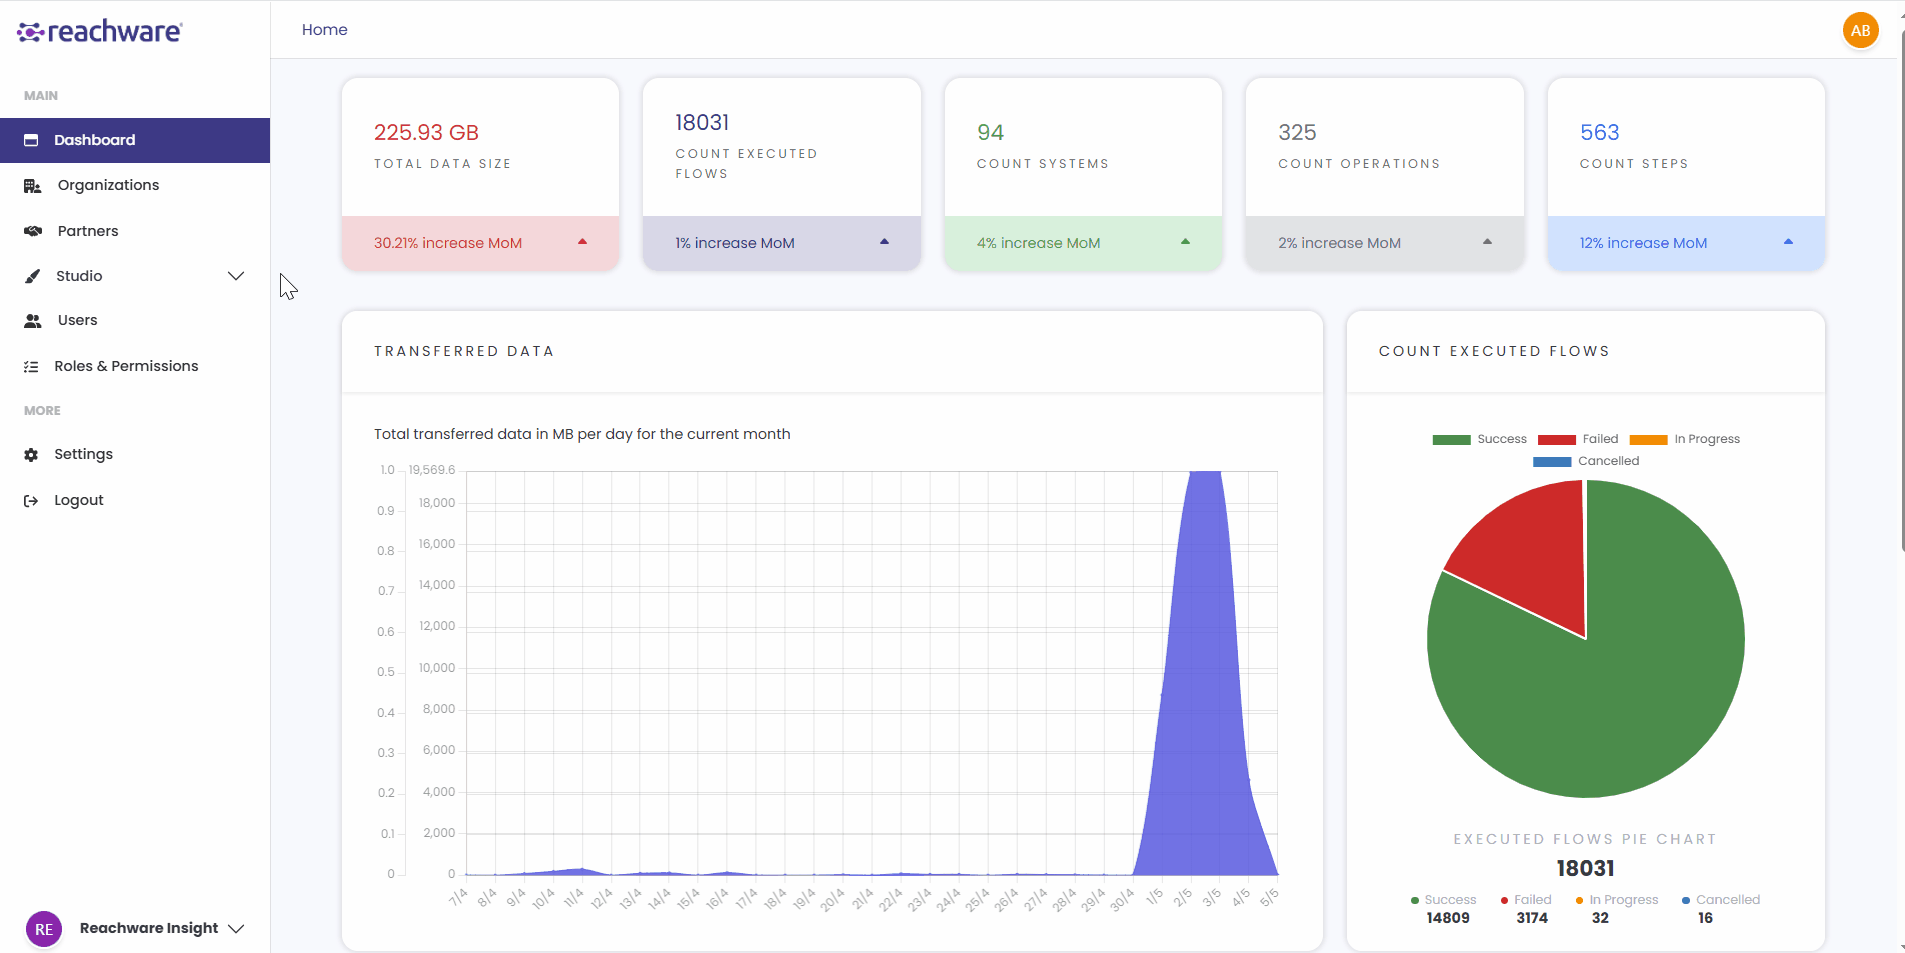Toggle the Success legend in pie chart

[1479, 439]
